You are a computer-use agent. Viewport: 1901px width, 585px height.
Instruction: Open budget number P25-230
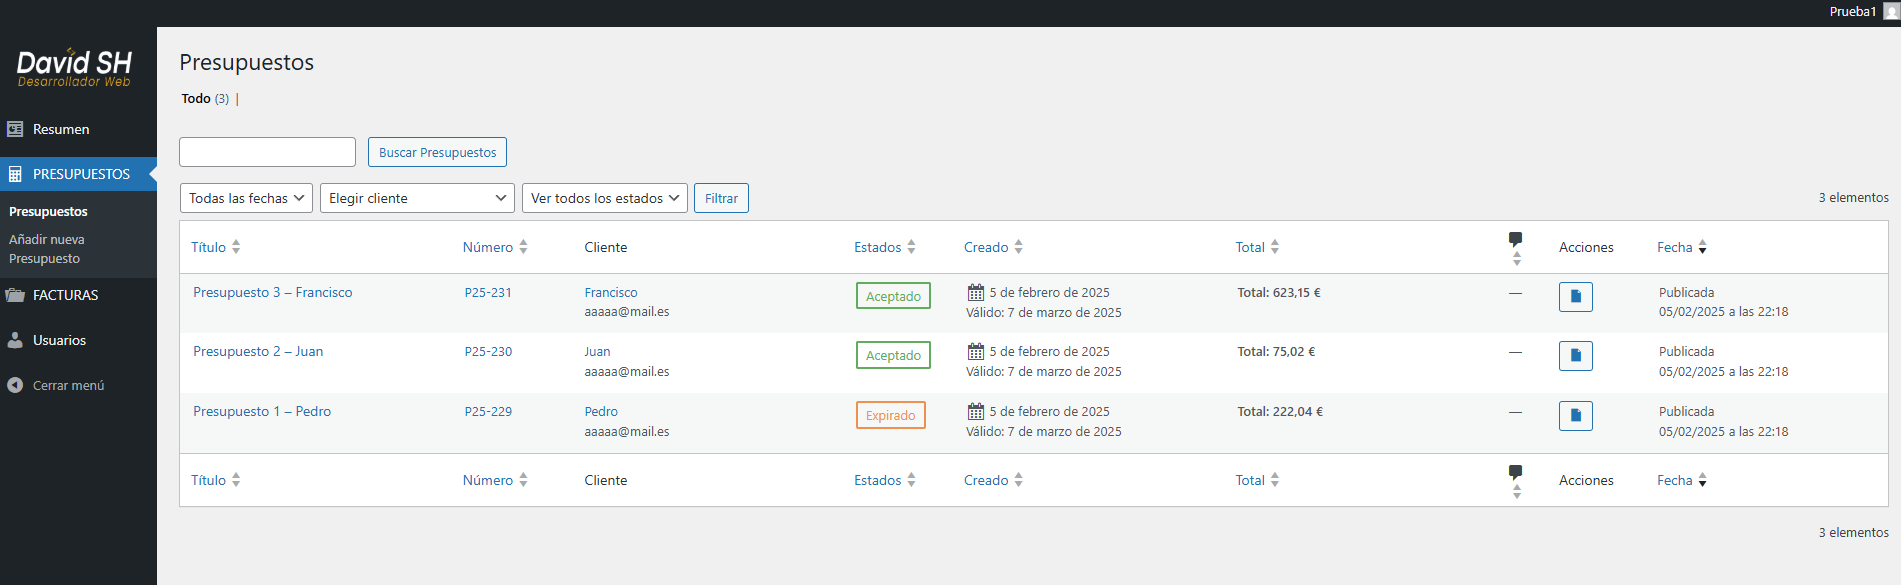(488, 351)
